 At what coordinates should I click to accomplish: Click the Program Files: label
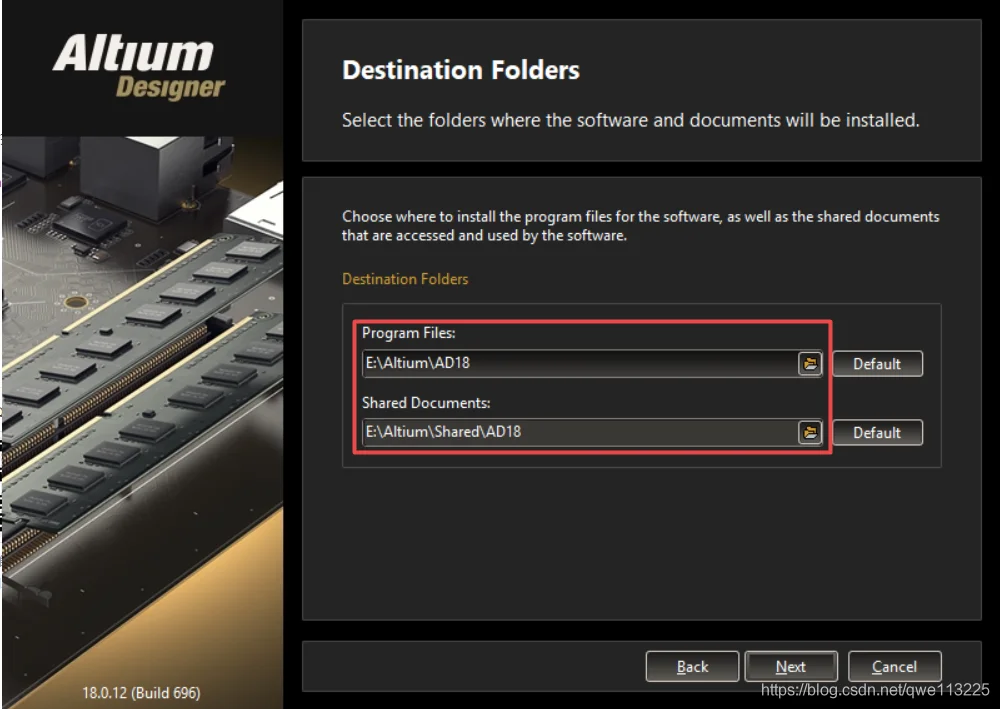[409, 333]
